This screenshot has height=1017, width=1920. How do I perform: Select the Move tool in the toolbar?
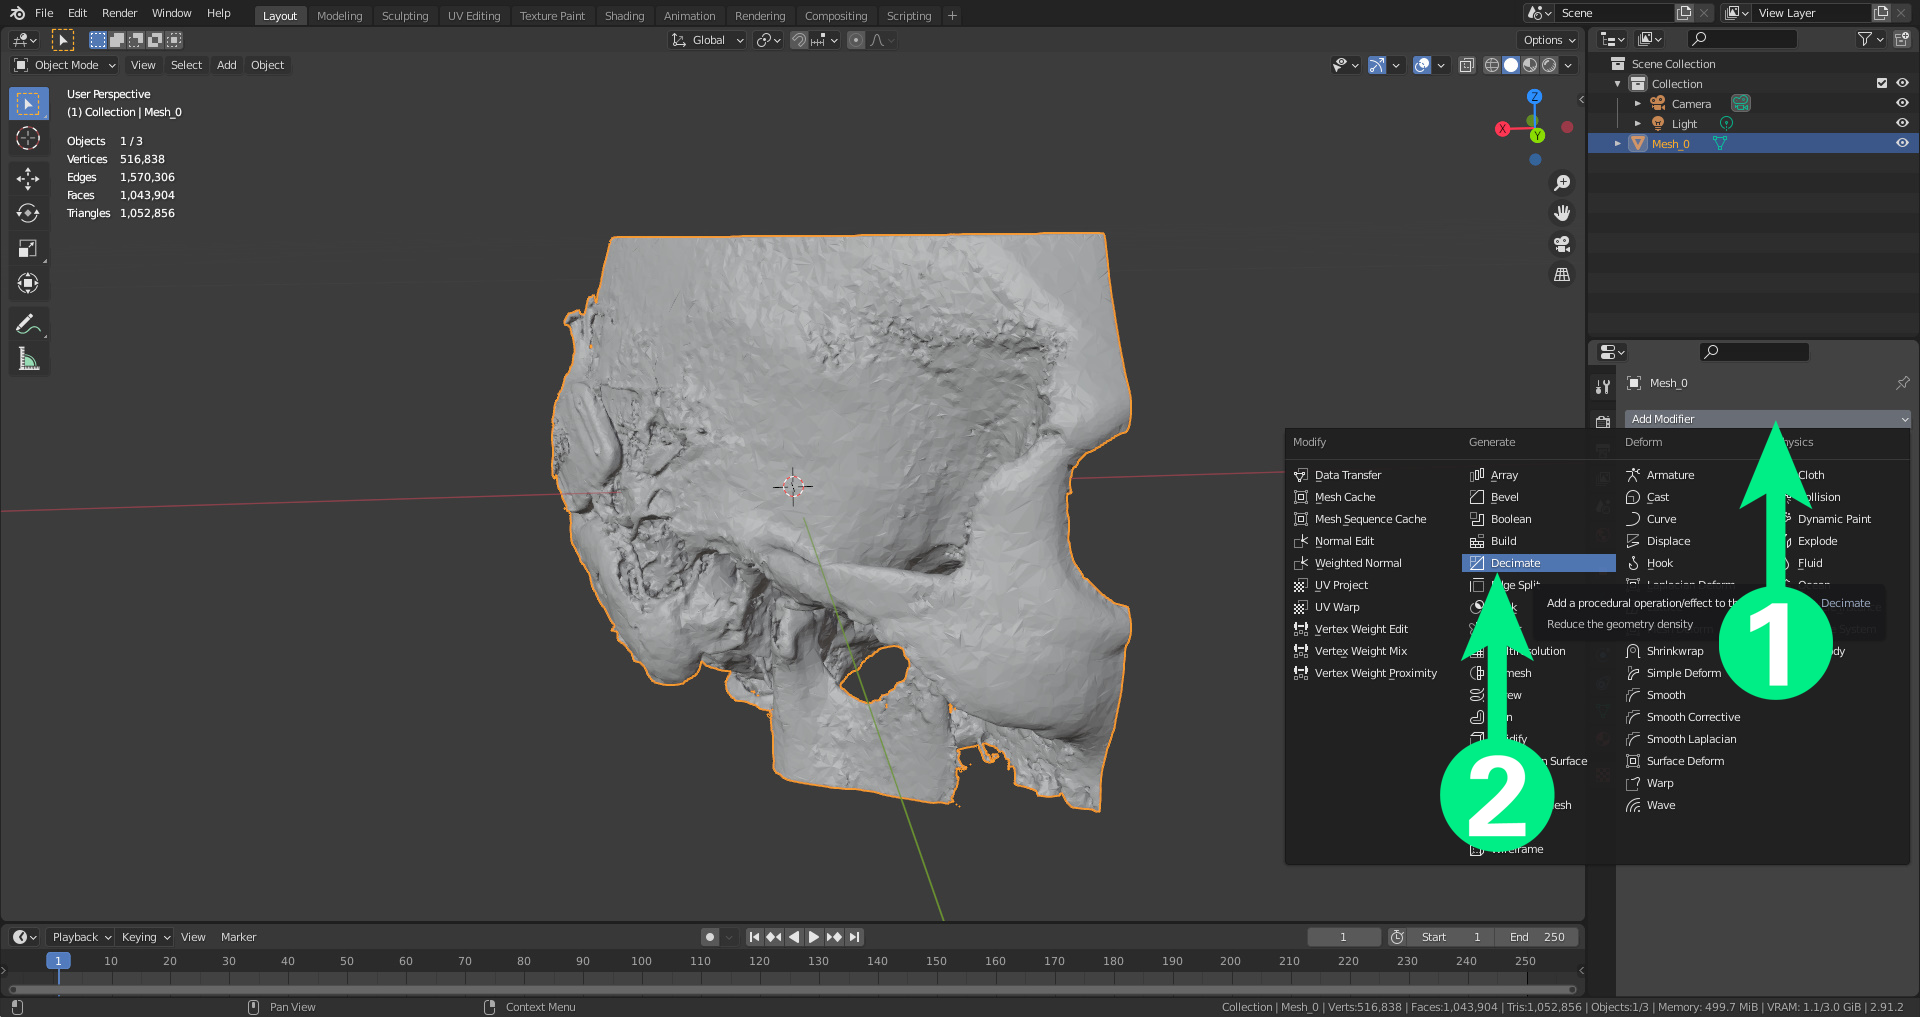point(28,179)
